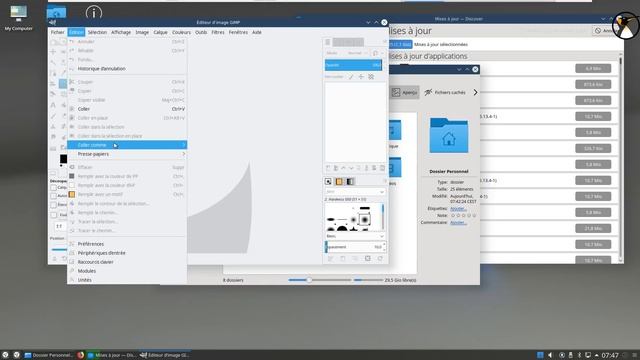Open the Brushes tab in GIMP dock
The height and width of the screenshot is (360, 640).
pos(328,182)
